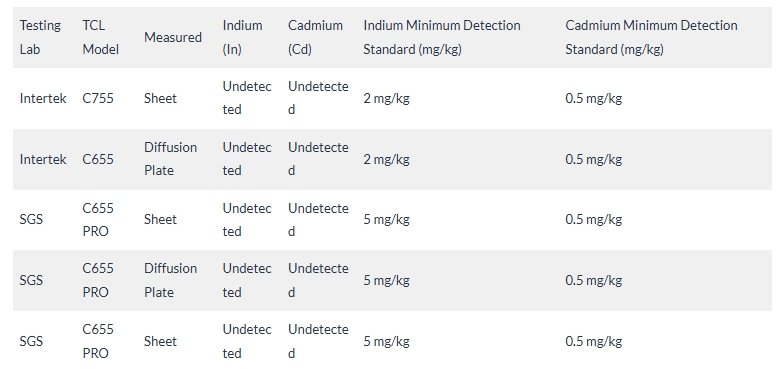Select the Indium (In) column header
Screen dimensions: 783x369
(242, 37)
